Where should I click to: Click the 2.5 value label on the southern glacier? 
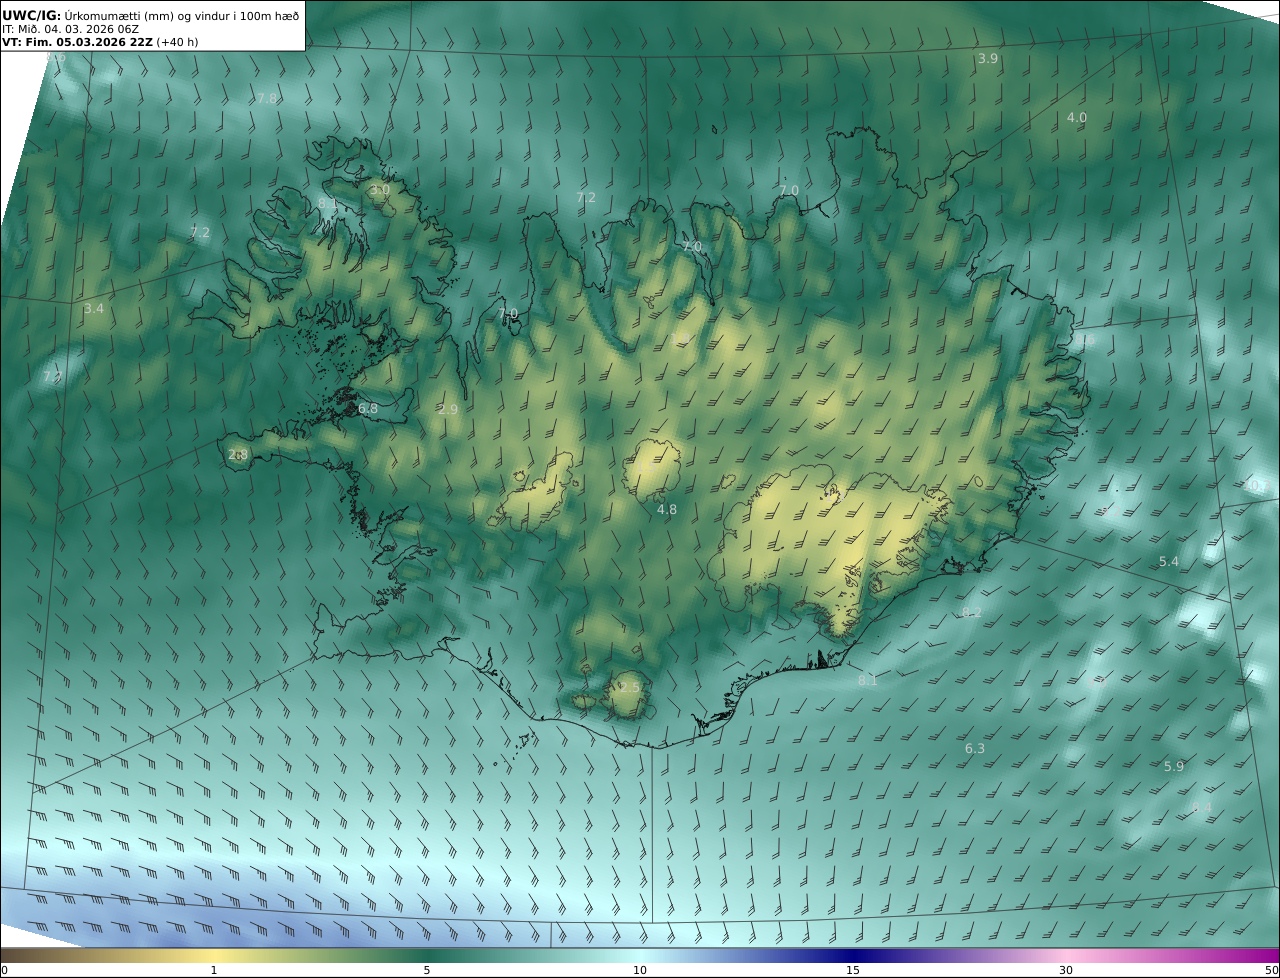click(629, 687)
